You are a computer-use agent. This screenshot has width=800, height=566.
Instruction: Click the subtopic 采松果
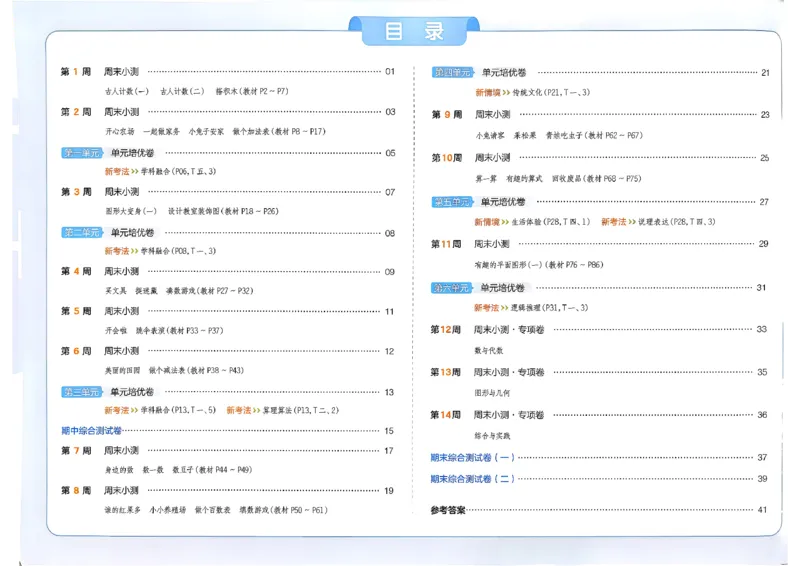524,136
